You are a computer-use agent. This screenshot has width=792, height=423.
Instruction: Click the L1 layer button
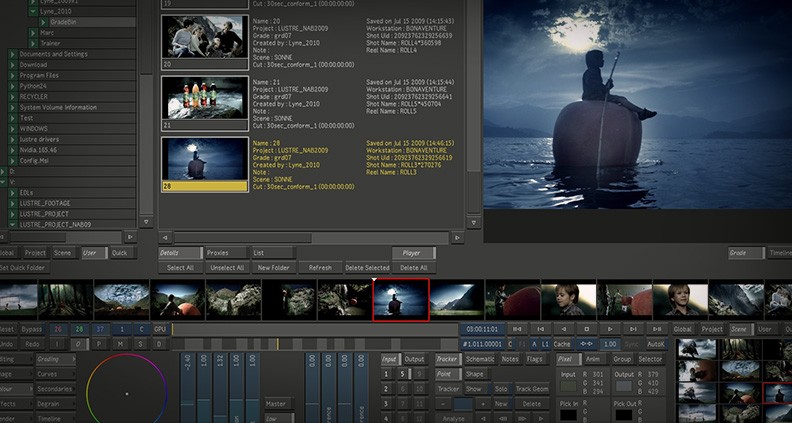click(x=546, y=344)
